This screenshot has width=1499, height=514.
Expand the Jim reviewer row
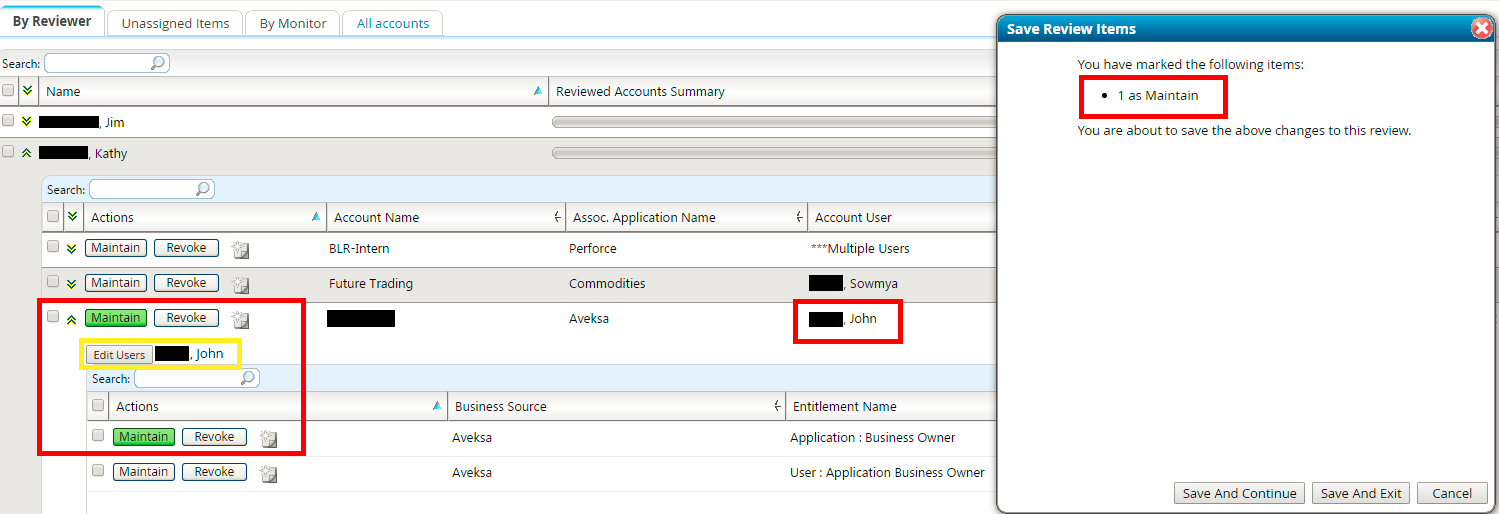point(27,122)
